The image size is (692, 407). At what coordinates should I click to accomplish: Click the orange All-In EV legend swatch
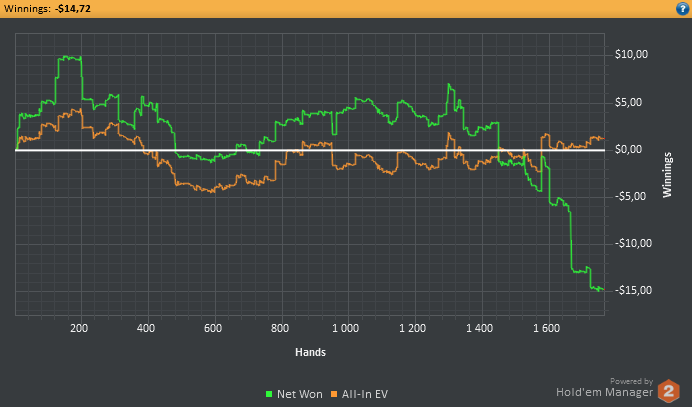click(334, 394)
